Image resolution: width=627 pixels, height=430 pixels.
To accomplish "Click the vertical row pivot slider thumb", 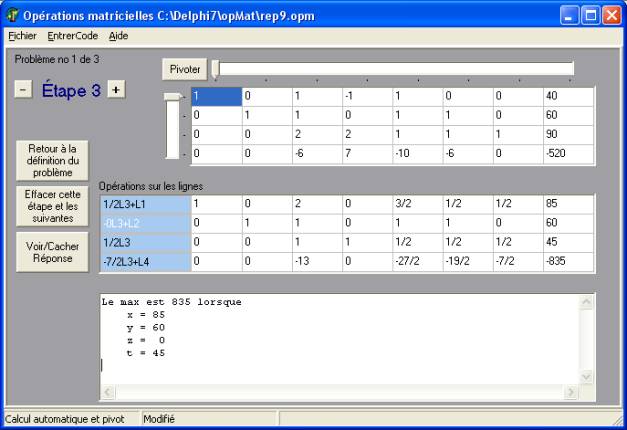I will (x=172, y=97).
